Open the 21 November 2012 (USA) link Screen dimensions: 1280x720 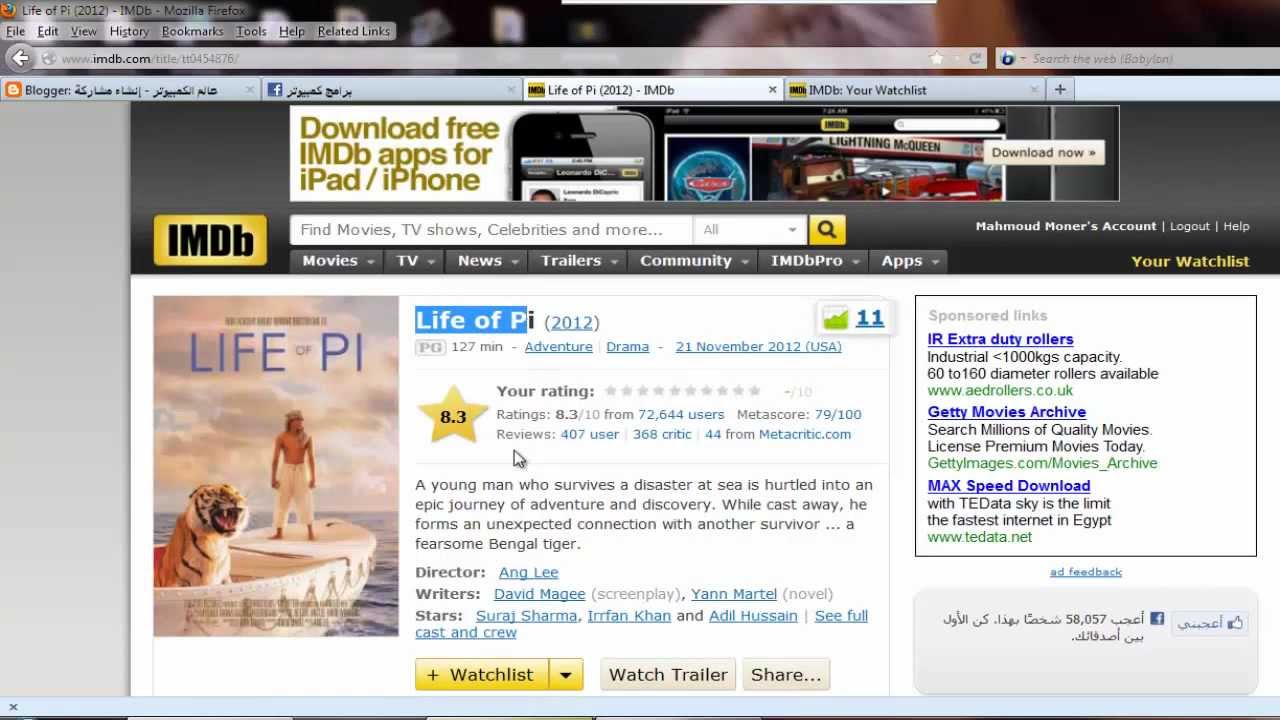click(758, 347)
